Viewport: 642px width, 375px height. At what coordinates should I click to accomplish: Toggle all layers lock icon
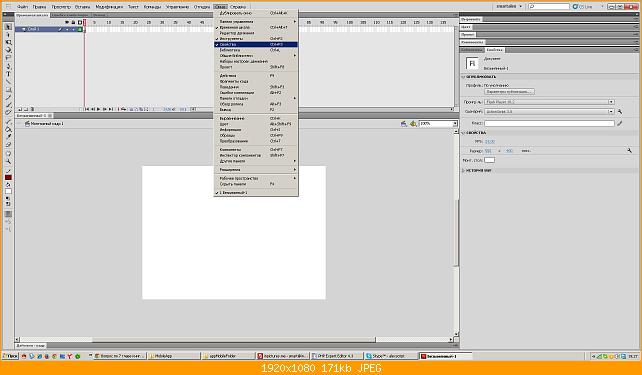pyautogui.click(x=73, y=22)
